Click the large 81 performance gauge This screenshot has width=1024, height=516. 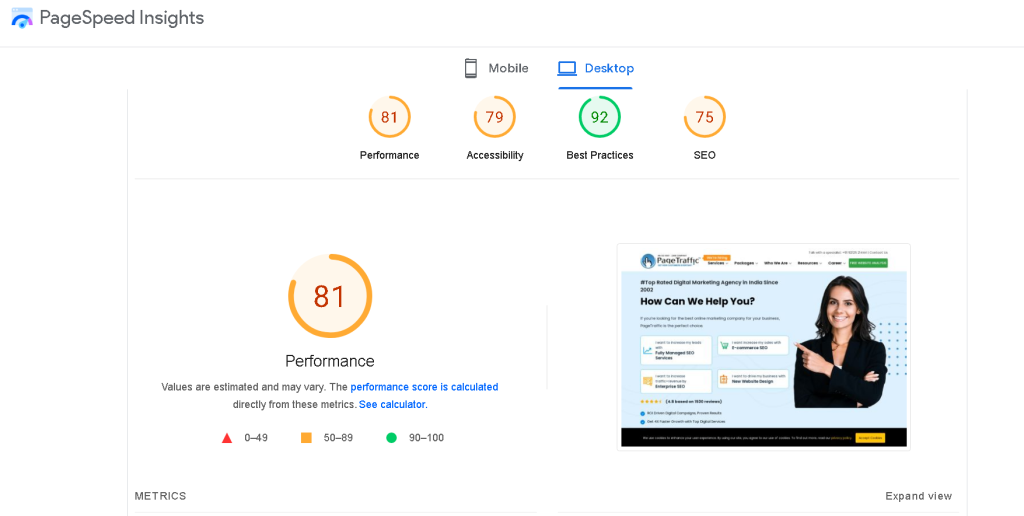[x=330, y=296]
